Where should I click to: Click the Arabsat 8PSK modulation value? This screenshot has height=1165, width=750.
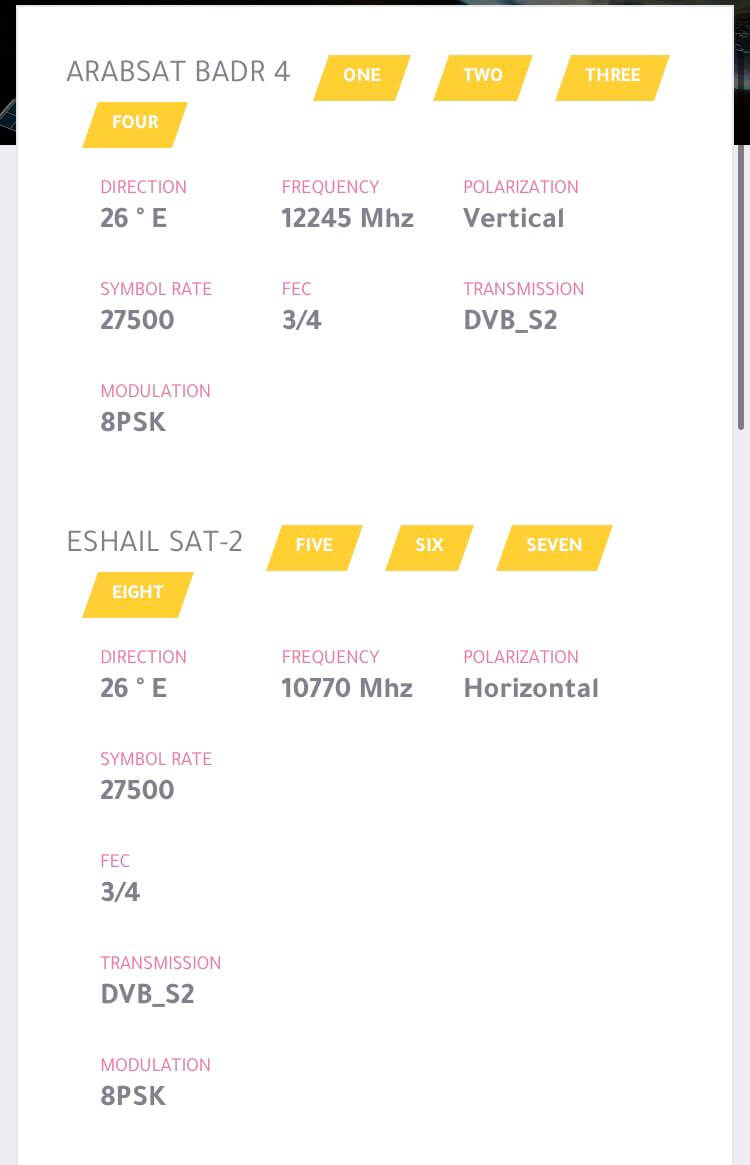click(x=133, y=422)
